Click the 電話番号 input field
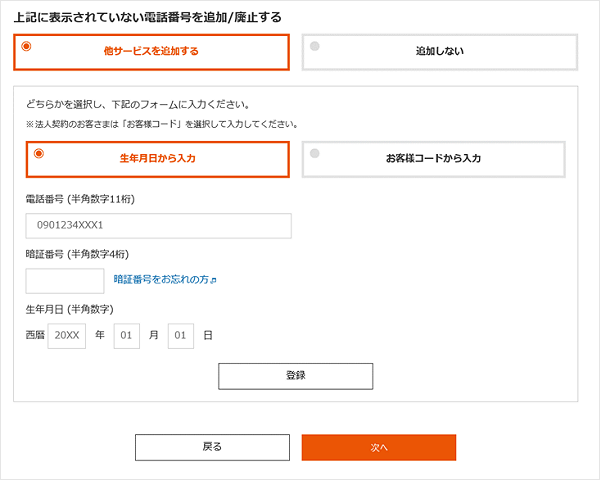The image size is (600, 480). tap(158, 226)
